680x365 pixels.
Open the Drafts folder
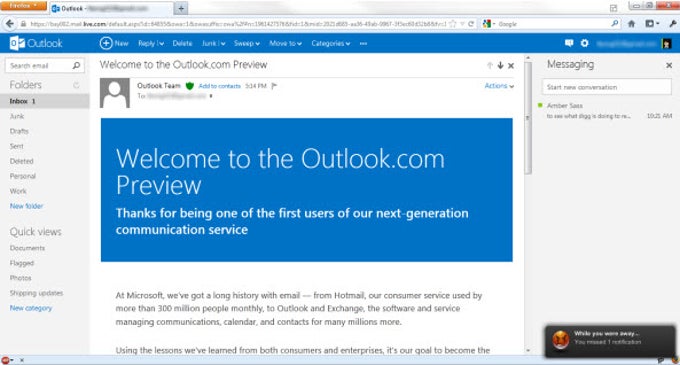tap(19, 131)
